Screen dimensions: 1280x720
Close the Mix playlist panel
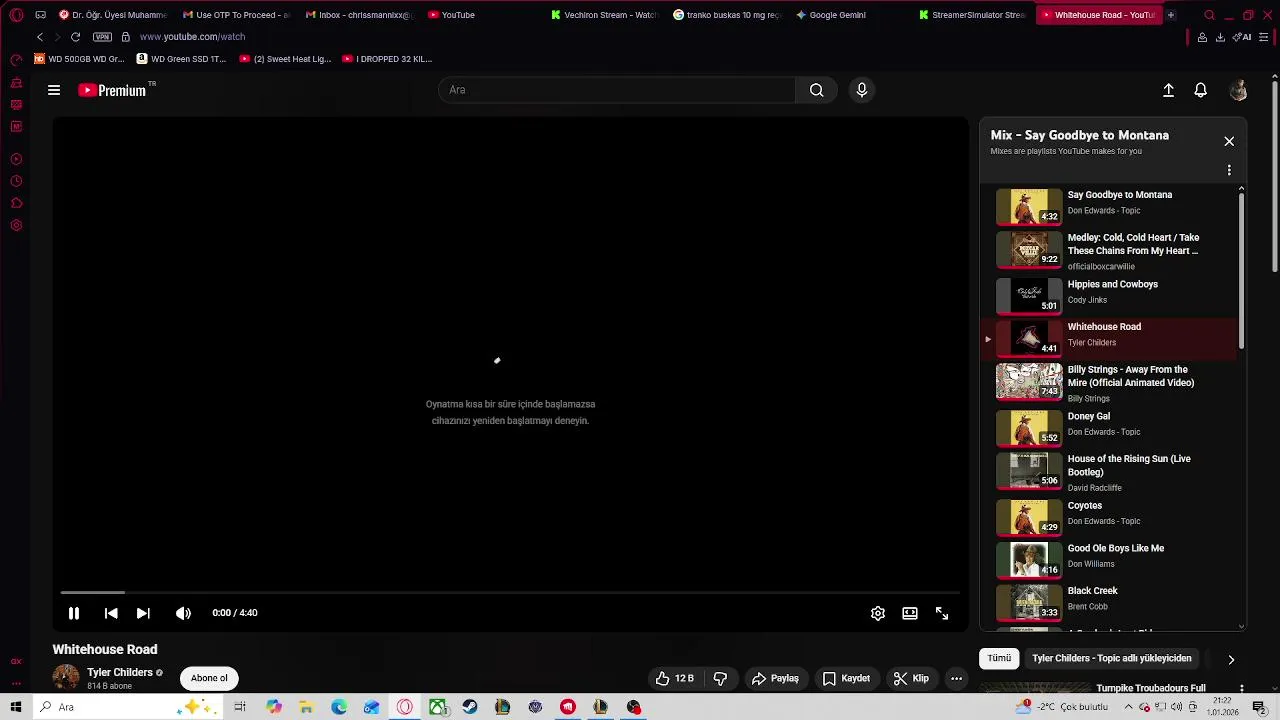(1229, 141)
